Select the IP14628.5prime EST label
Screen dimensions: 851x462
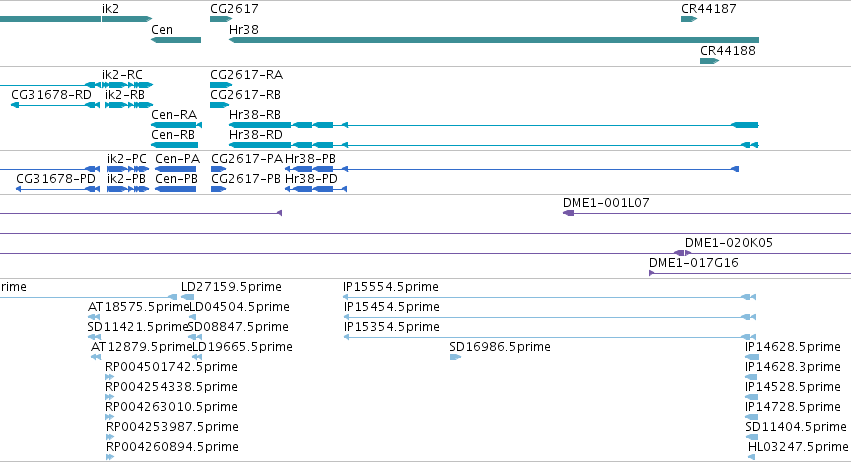point(793,347)
